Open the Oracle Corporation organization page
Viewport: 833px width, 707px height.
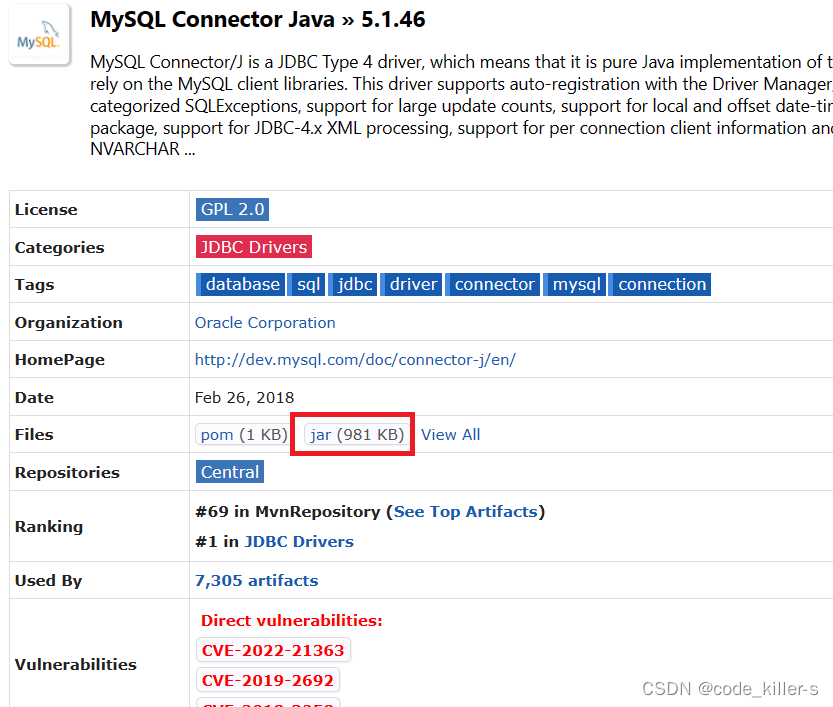(x=264, y=322)
